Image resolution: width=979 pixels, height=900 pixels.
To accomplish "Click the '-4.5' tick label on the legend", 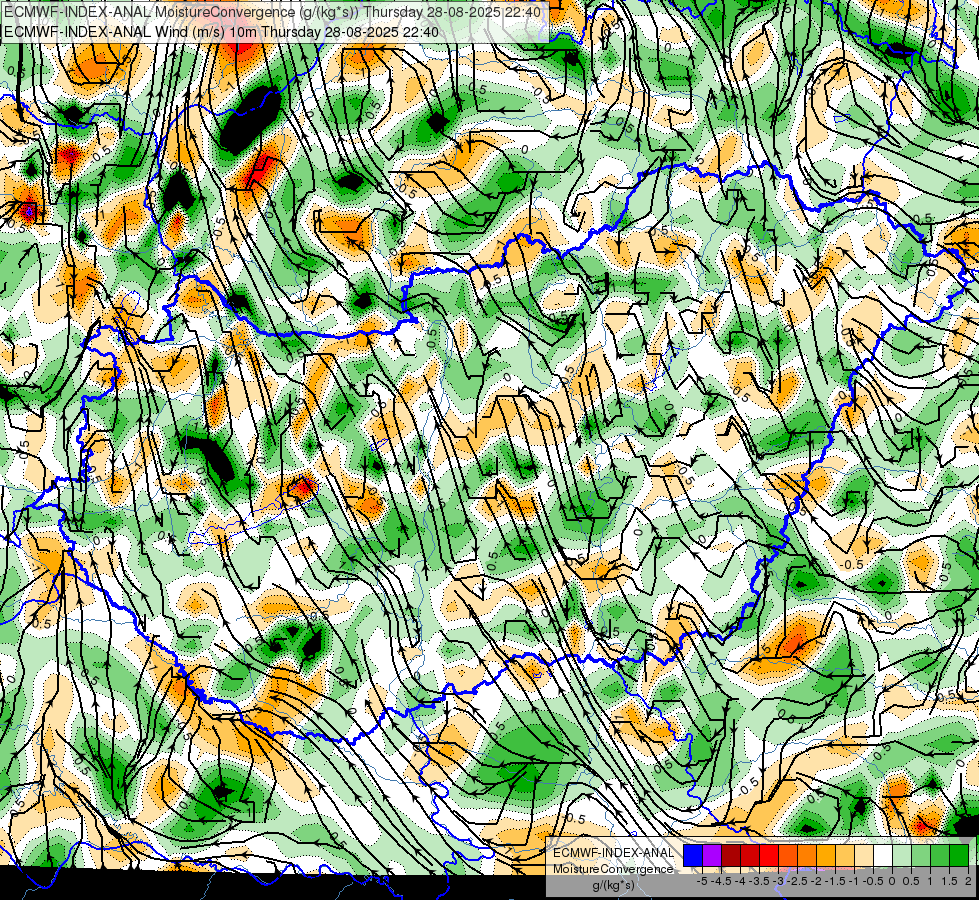I will pyautogui.click(x=721, y=881).
